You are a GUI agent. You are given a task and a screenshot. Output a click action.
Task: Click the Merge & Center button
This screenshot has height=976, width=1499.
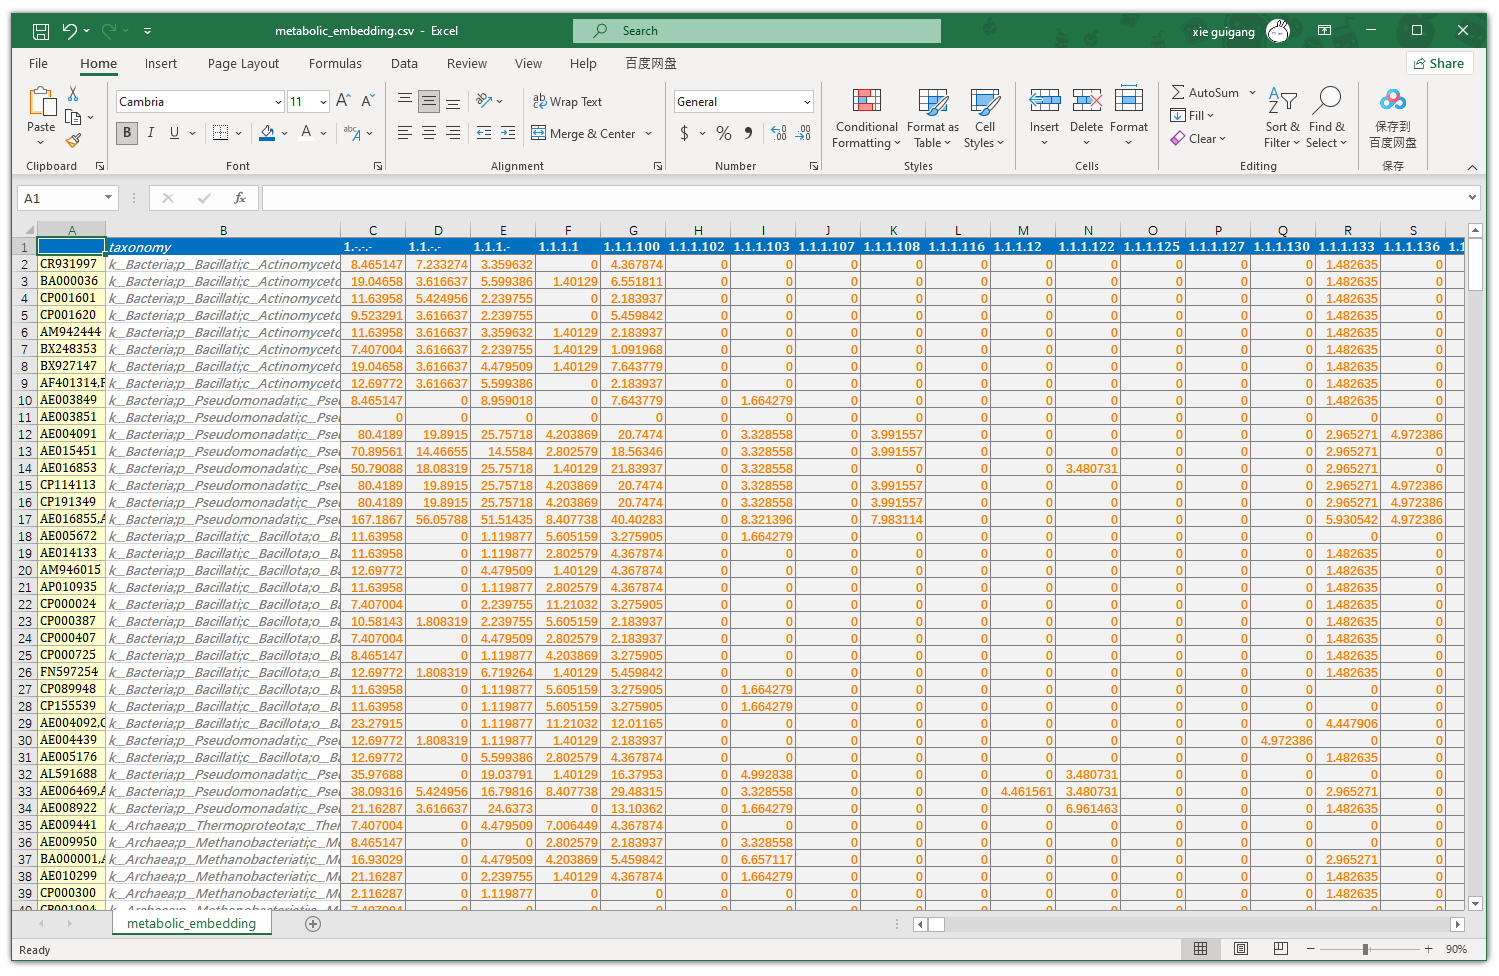coord(584,133)
